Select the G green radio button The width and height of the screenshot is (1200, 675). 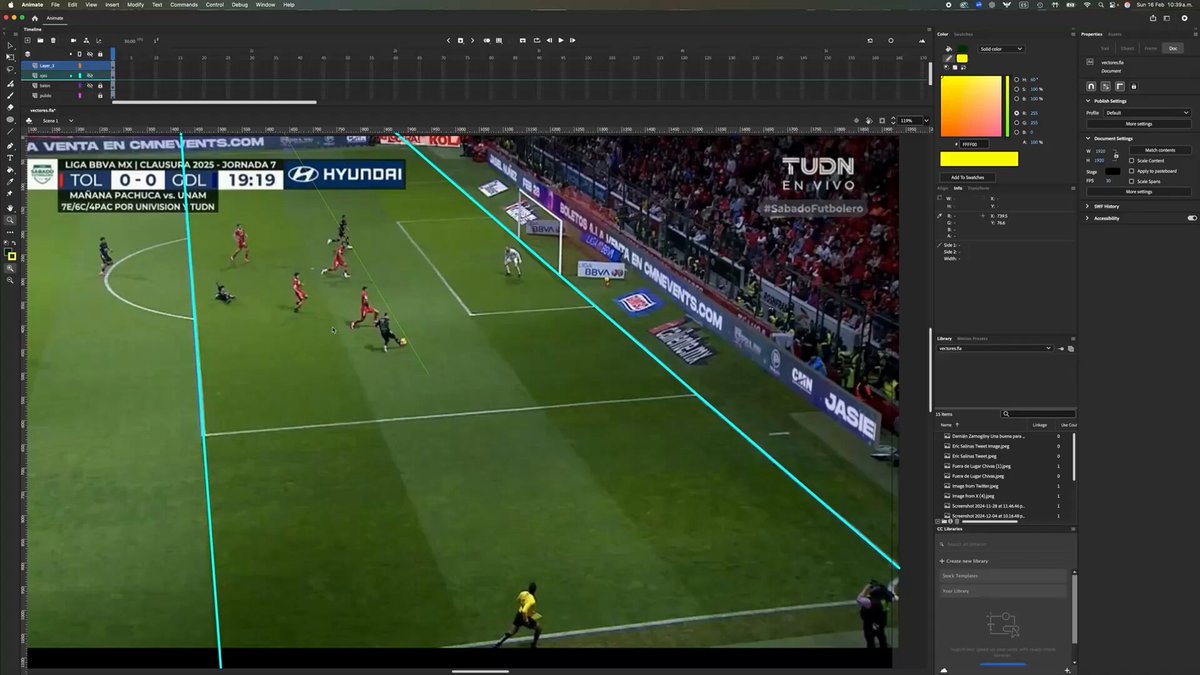(1017, 123)
